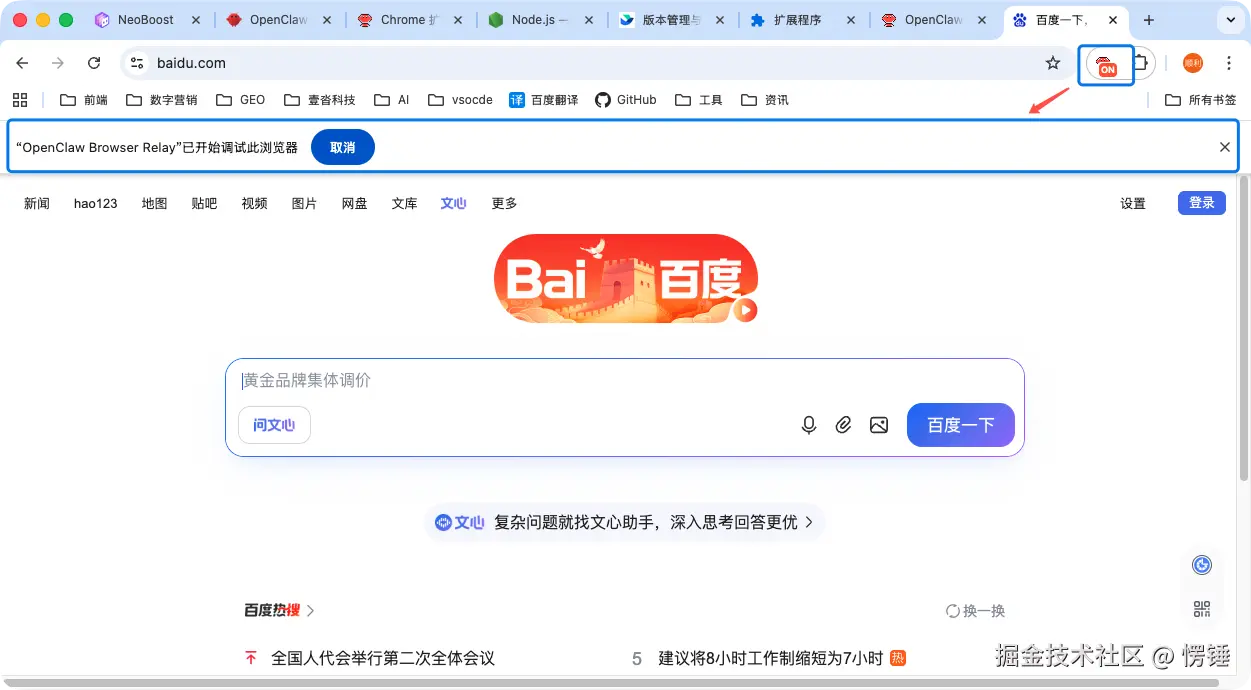1251x690 pixels.
Task: View site information icon in address bar
Action: (x=138, y=63)
